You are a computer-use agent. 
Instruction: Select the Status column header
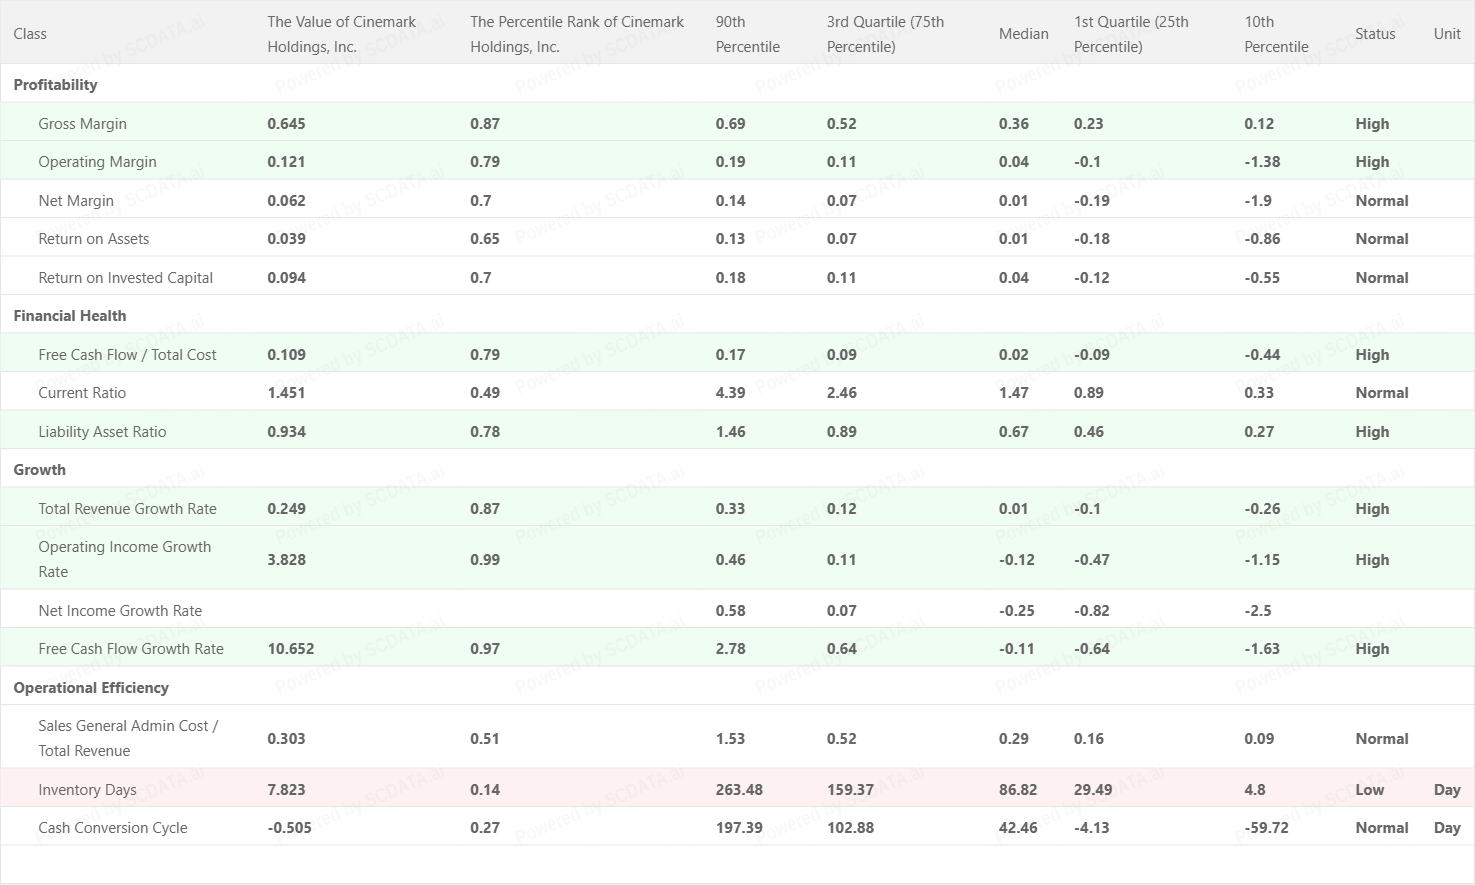click(x=1374, y=34)
